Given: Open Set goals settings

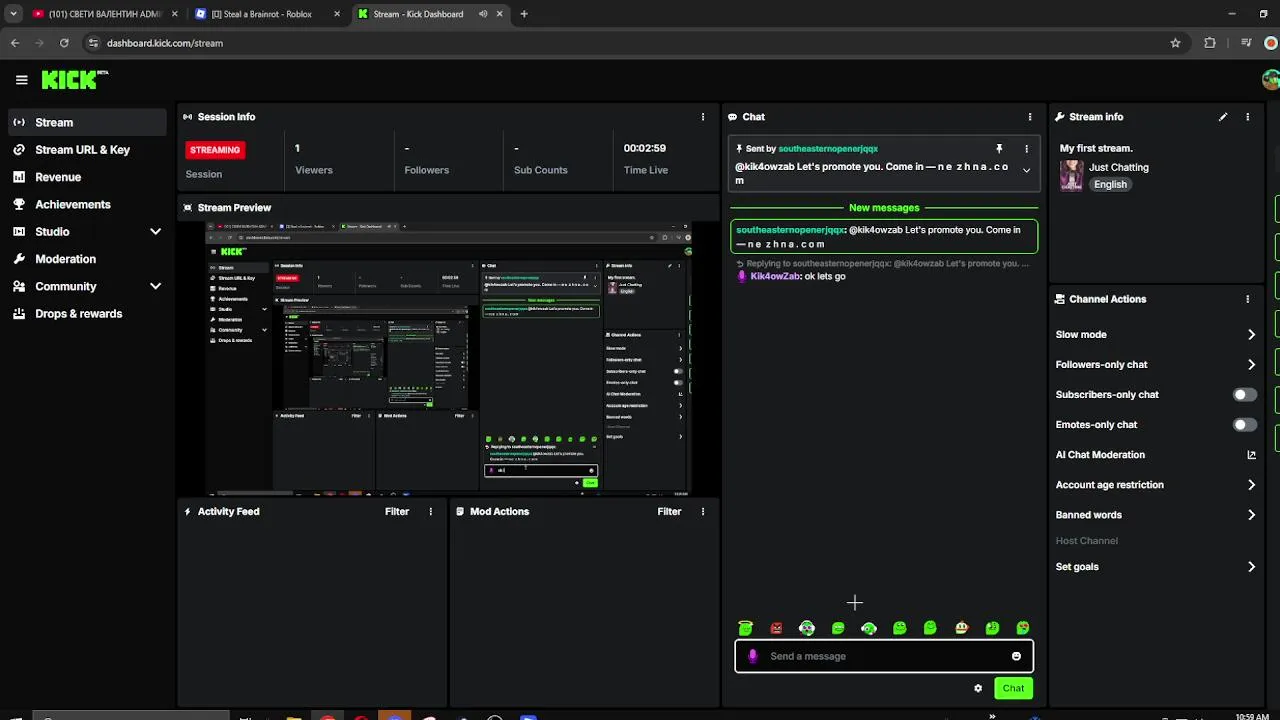Looking at the screenshot, I should click(x=1155, y=567).
